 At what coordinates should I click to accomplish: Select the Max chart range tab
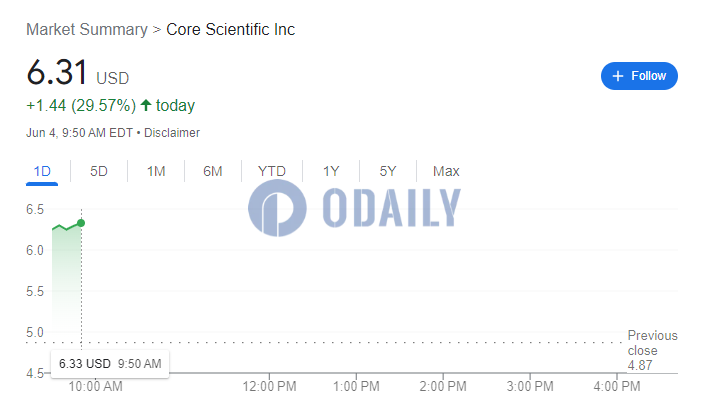coord(446,171)
